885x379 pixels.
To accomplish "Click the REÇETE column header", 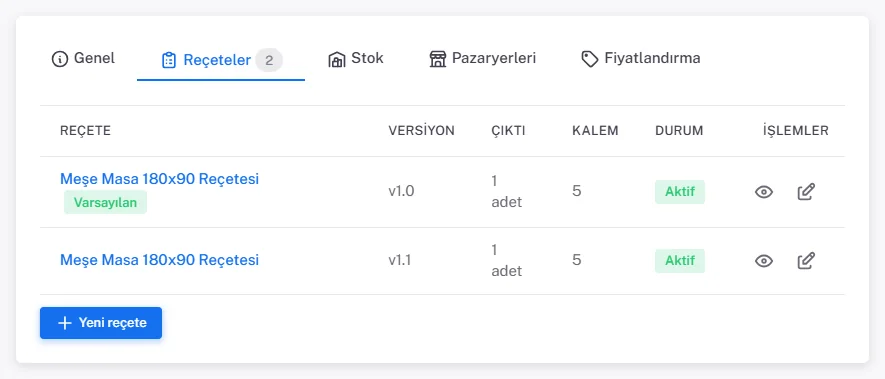I will pos(85,131).
